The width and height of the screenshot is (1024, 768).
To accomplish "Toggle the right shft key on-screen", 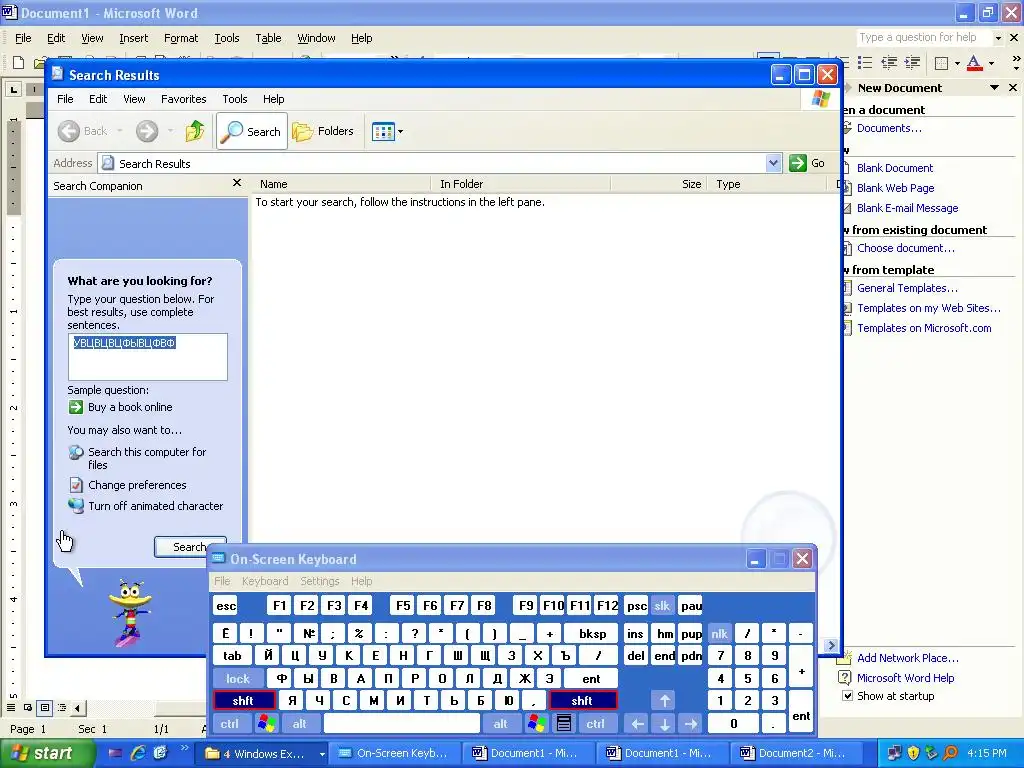I will click(583, 701).
